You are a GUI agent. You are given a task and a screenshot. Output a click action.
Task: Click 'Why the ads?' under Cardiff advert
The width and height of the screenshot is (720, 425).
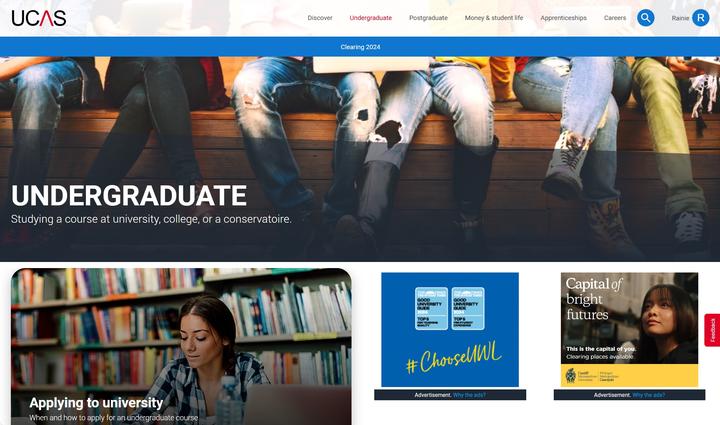pos(648,395)
